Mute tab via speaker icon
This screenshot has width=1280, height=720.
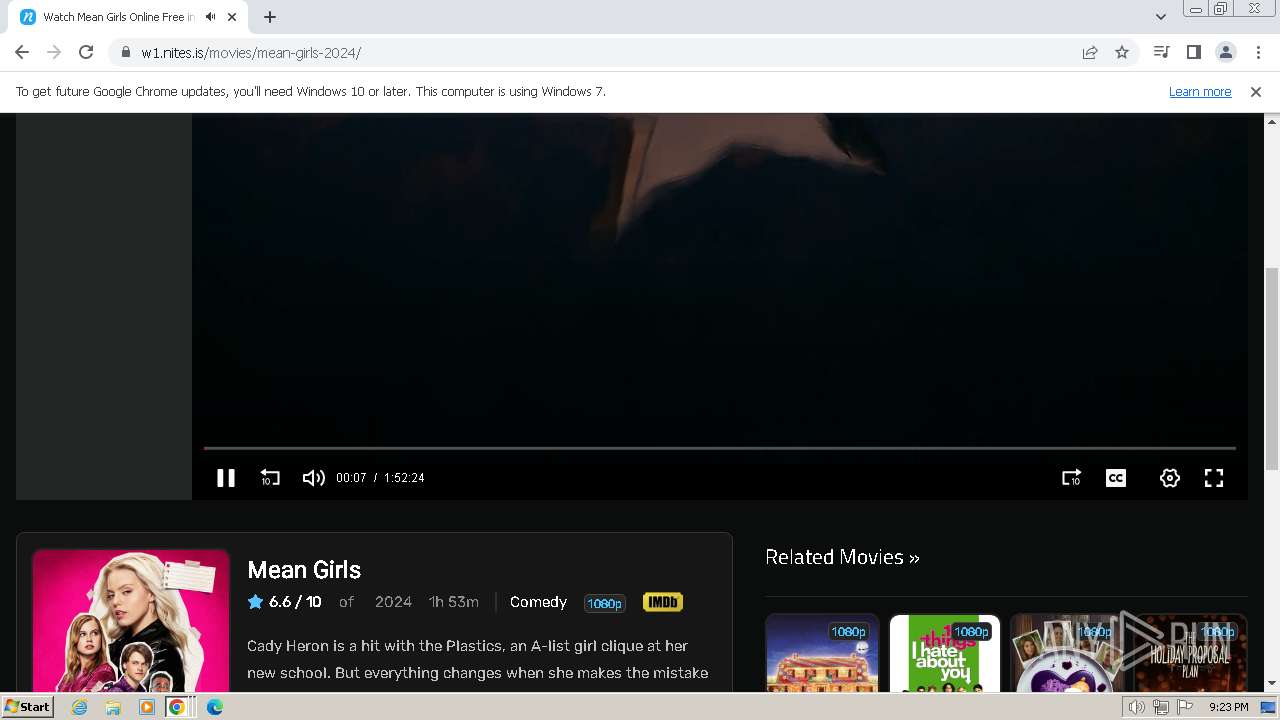coord(211,17)
